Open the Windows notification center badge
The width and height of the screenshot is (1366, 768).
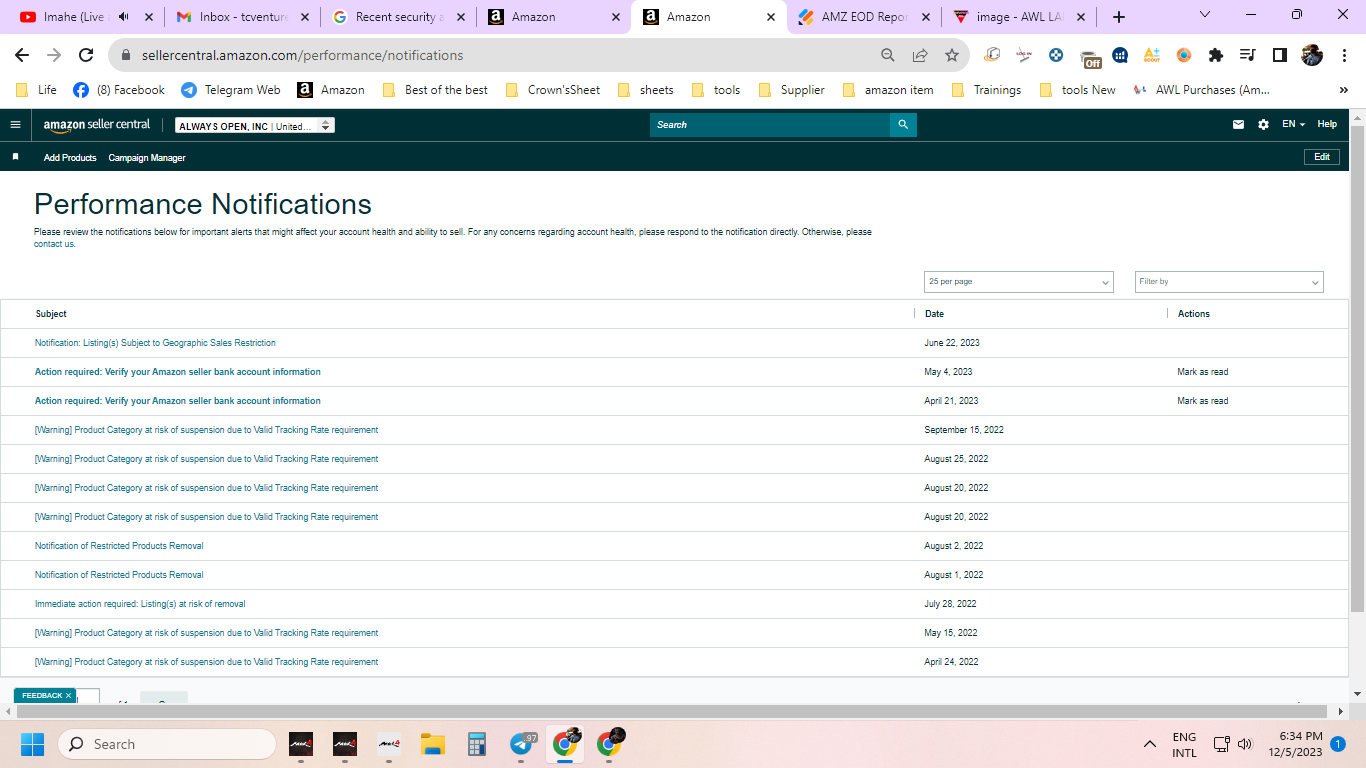(1338, 744)
